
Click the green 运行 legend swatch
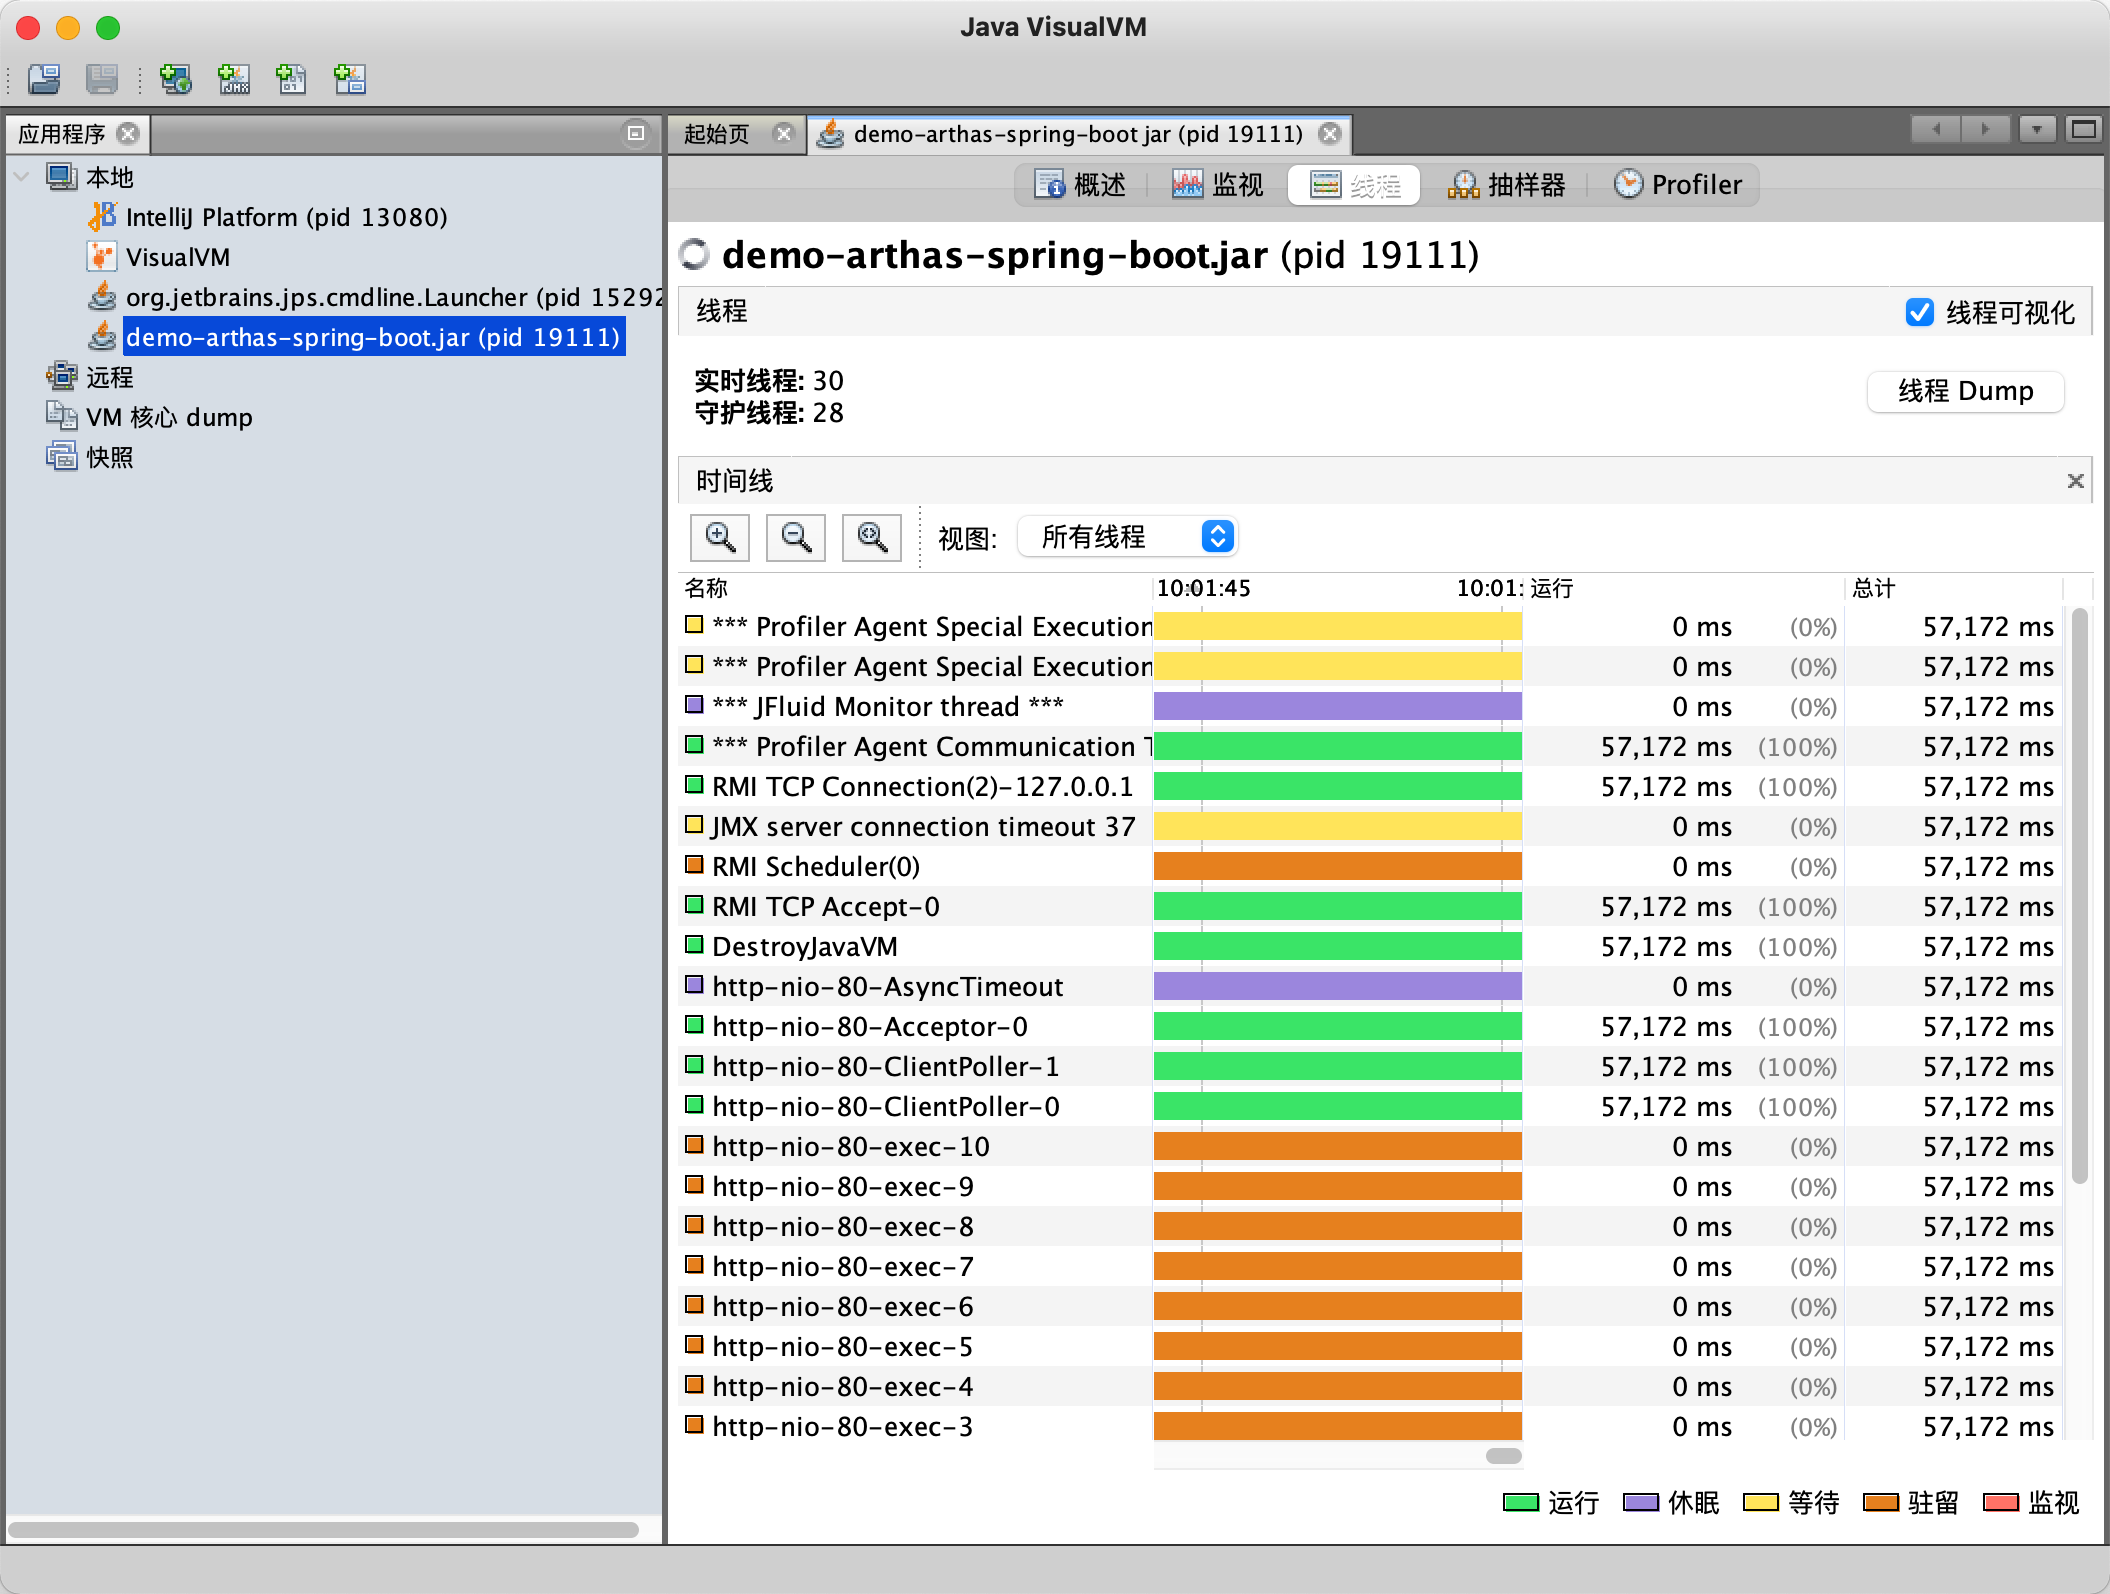pos(1520,1503)
